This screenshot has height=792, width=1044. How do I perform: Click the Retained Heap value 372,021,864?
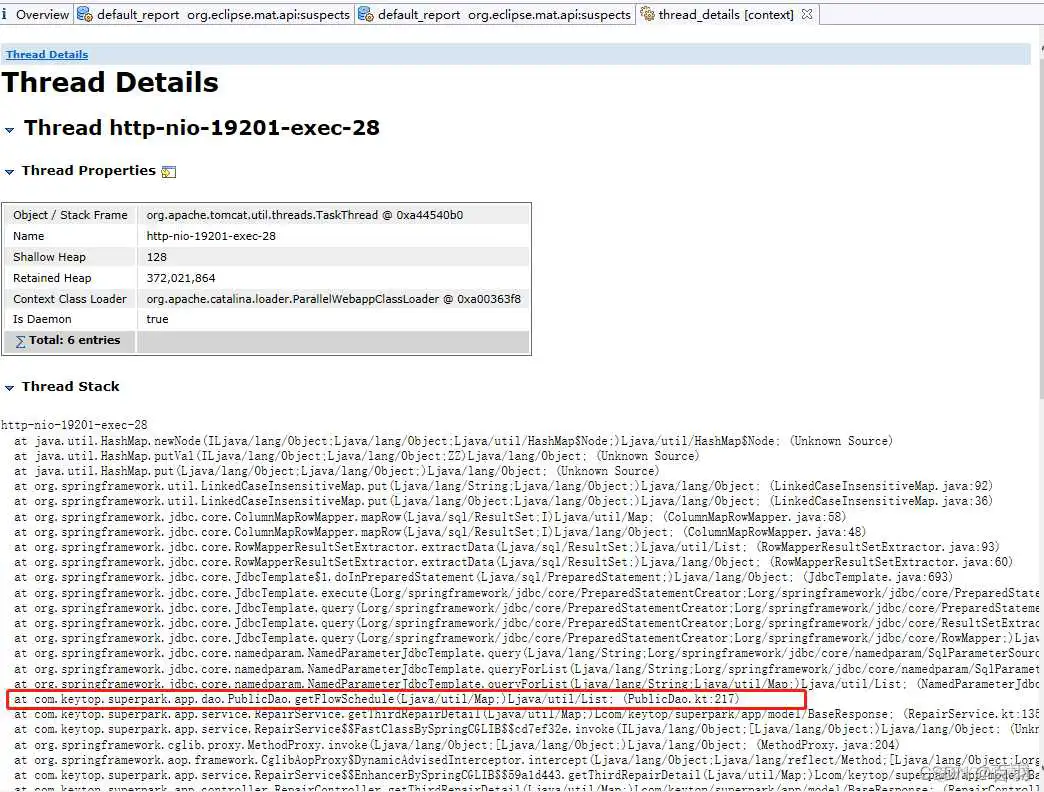point(181,278)
